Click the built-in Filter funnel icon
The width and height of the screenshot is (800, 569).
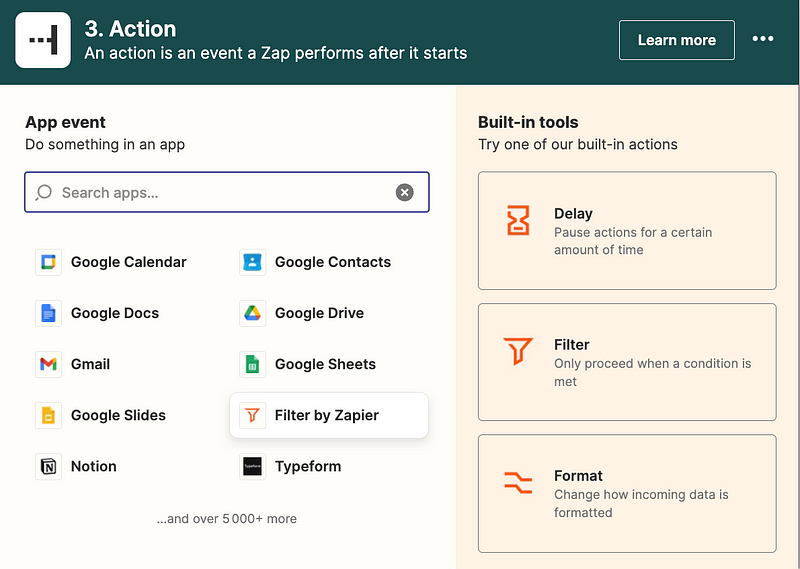(518, 351)
